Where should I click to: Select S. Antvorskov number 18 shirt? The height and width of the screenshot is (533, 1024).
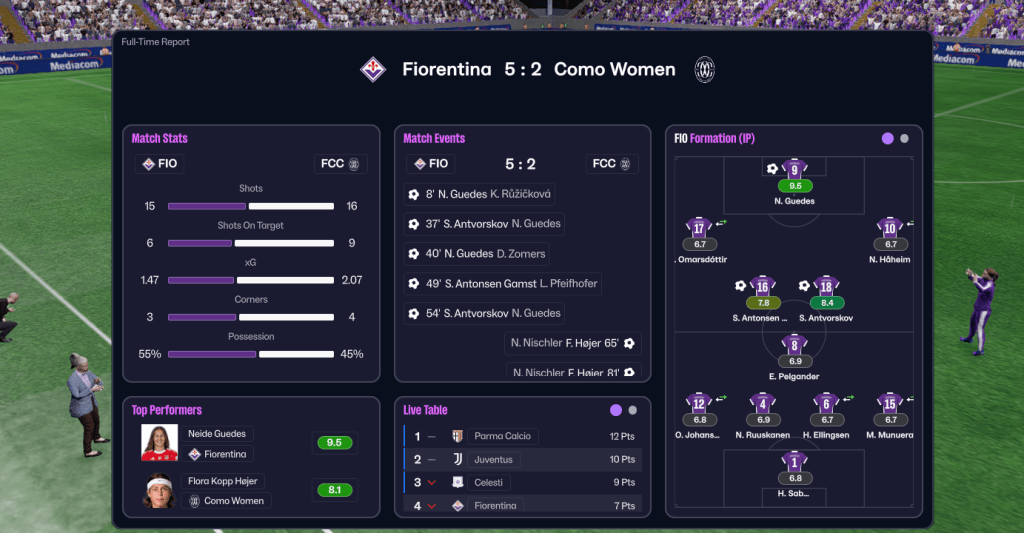[825, 286]
